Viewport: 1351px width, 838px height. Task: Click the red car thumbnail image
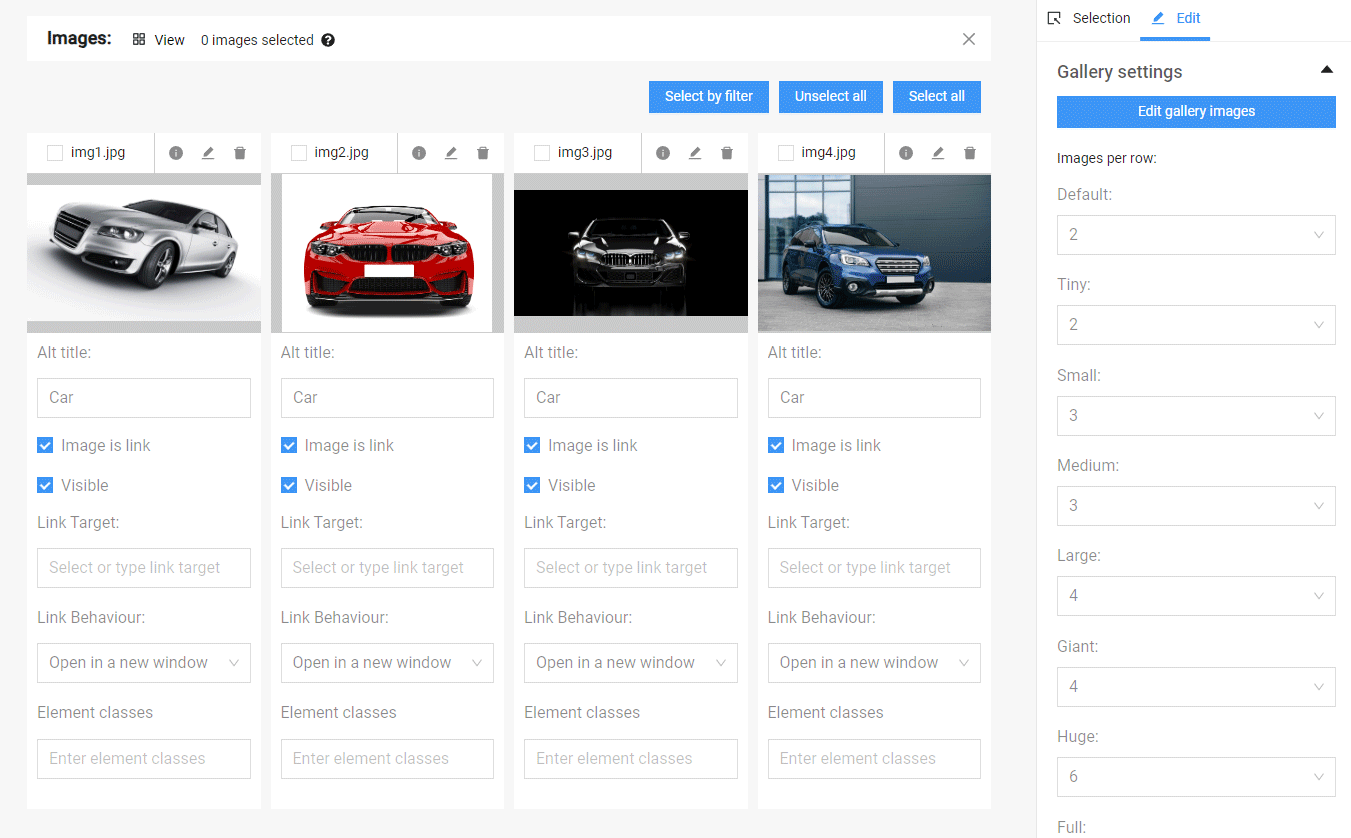[x=387, y=253]
